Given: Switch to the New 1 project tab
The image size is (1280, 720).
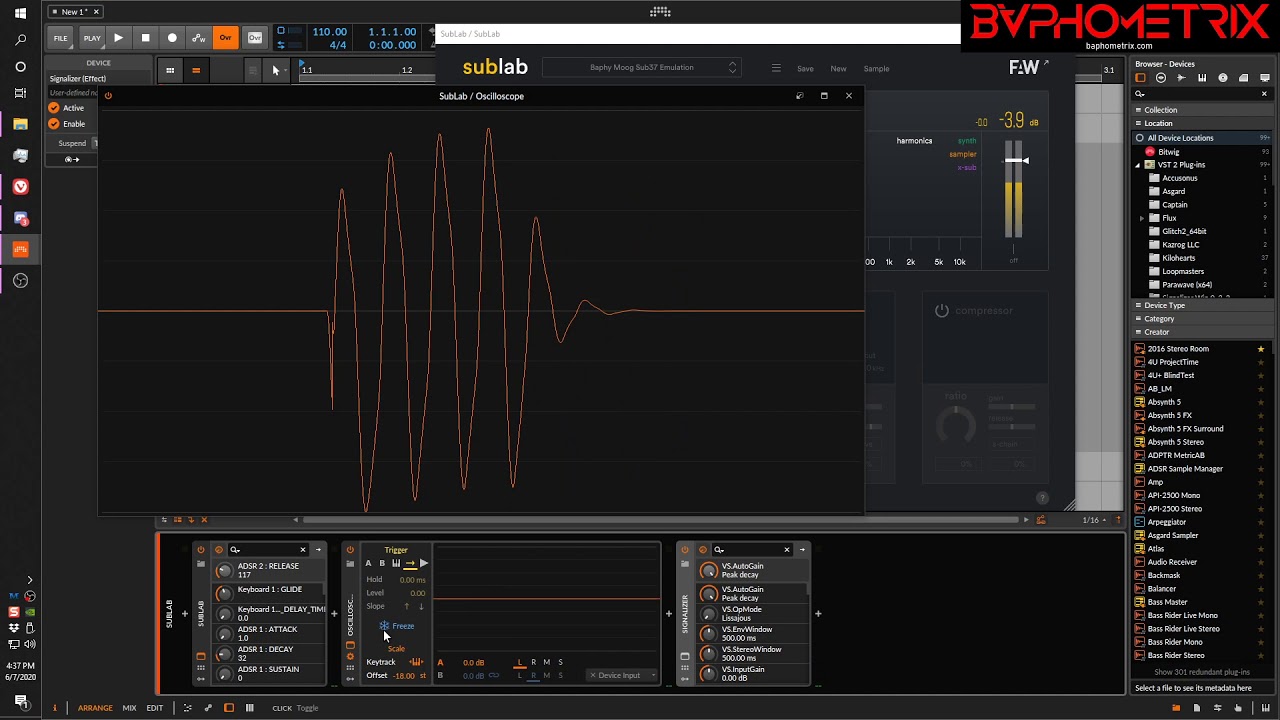Looking at the screenshot, I should [x=74, y=11].
